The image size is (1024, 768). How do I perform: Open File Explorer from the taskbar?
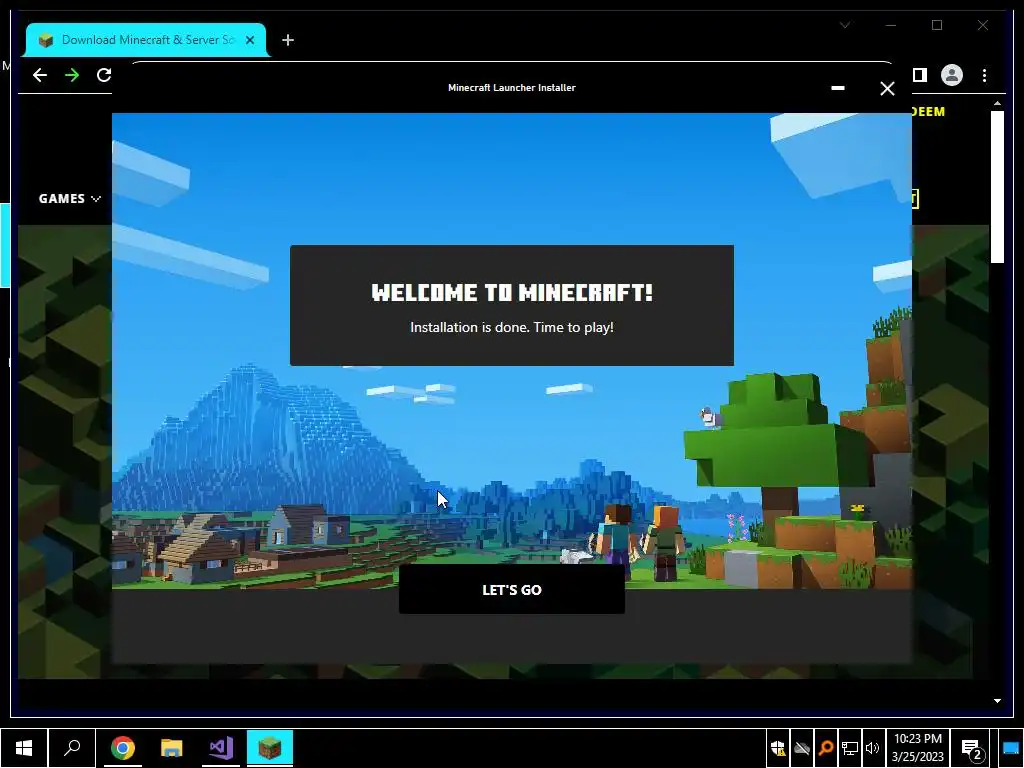[171, 748]
